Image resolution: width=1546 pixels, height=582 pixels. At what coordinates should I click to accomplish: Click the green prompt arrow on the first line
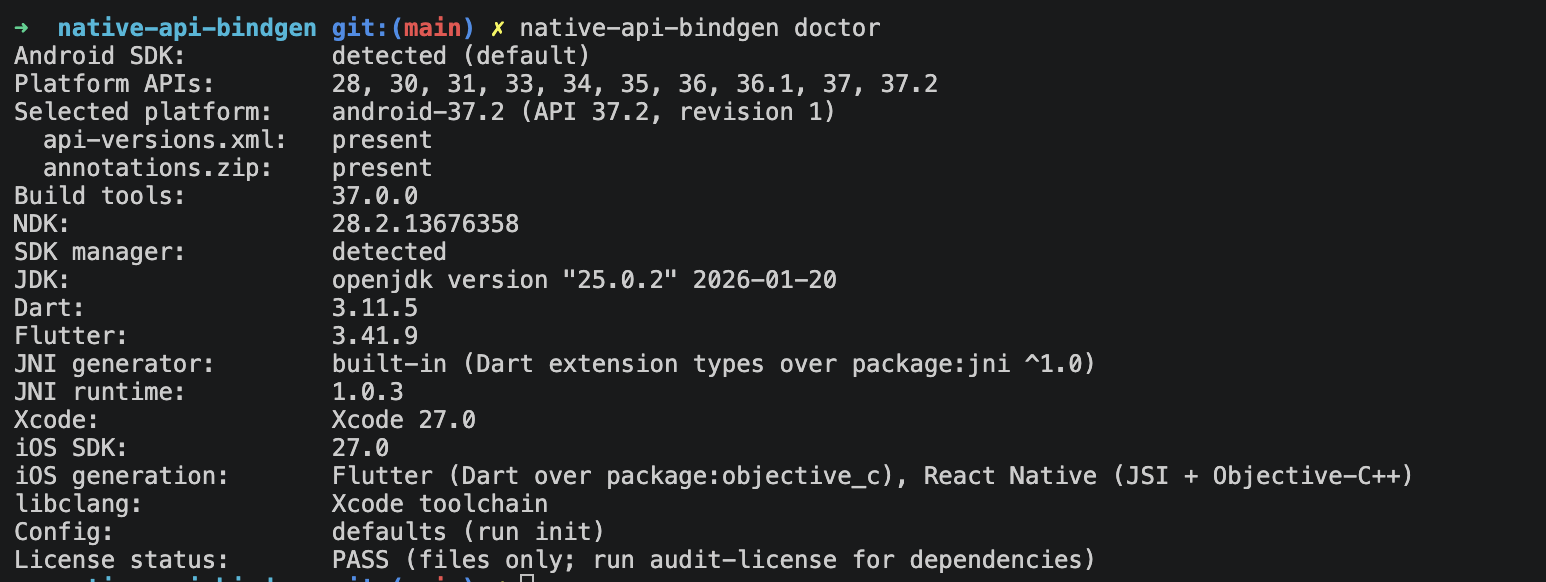click(x=21, y=28)
